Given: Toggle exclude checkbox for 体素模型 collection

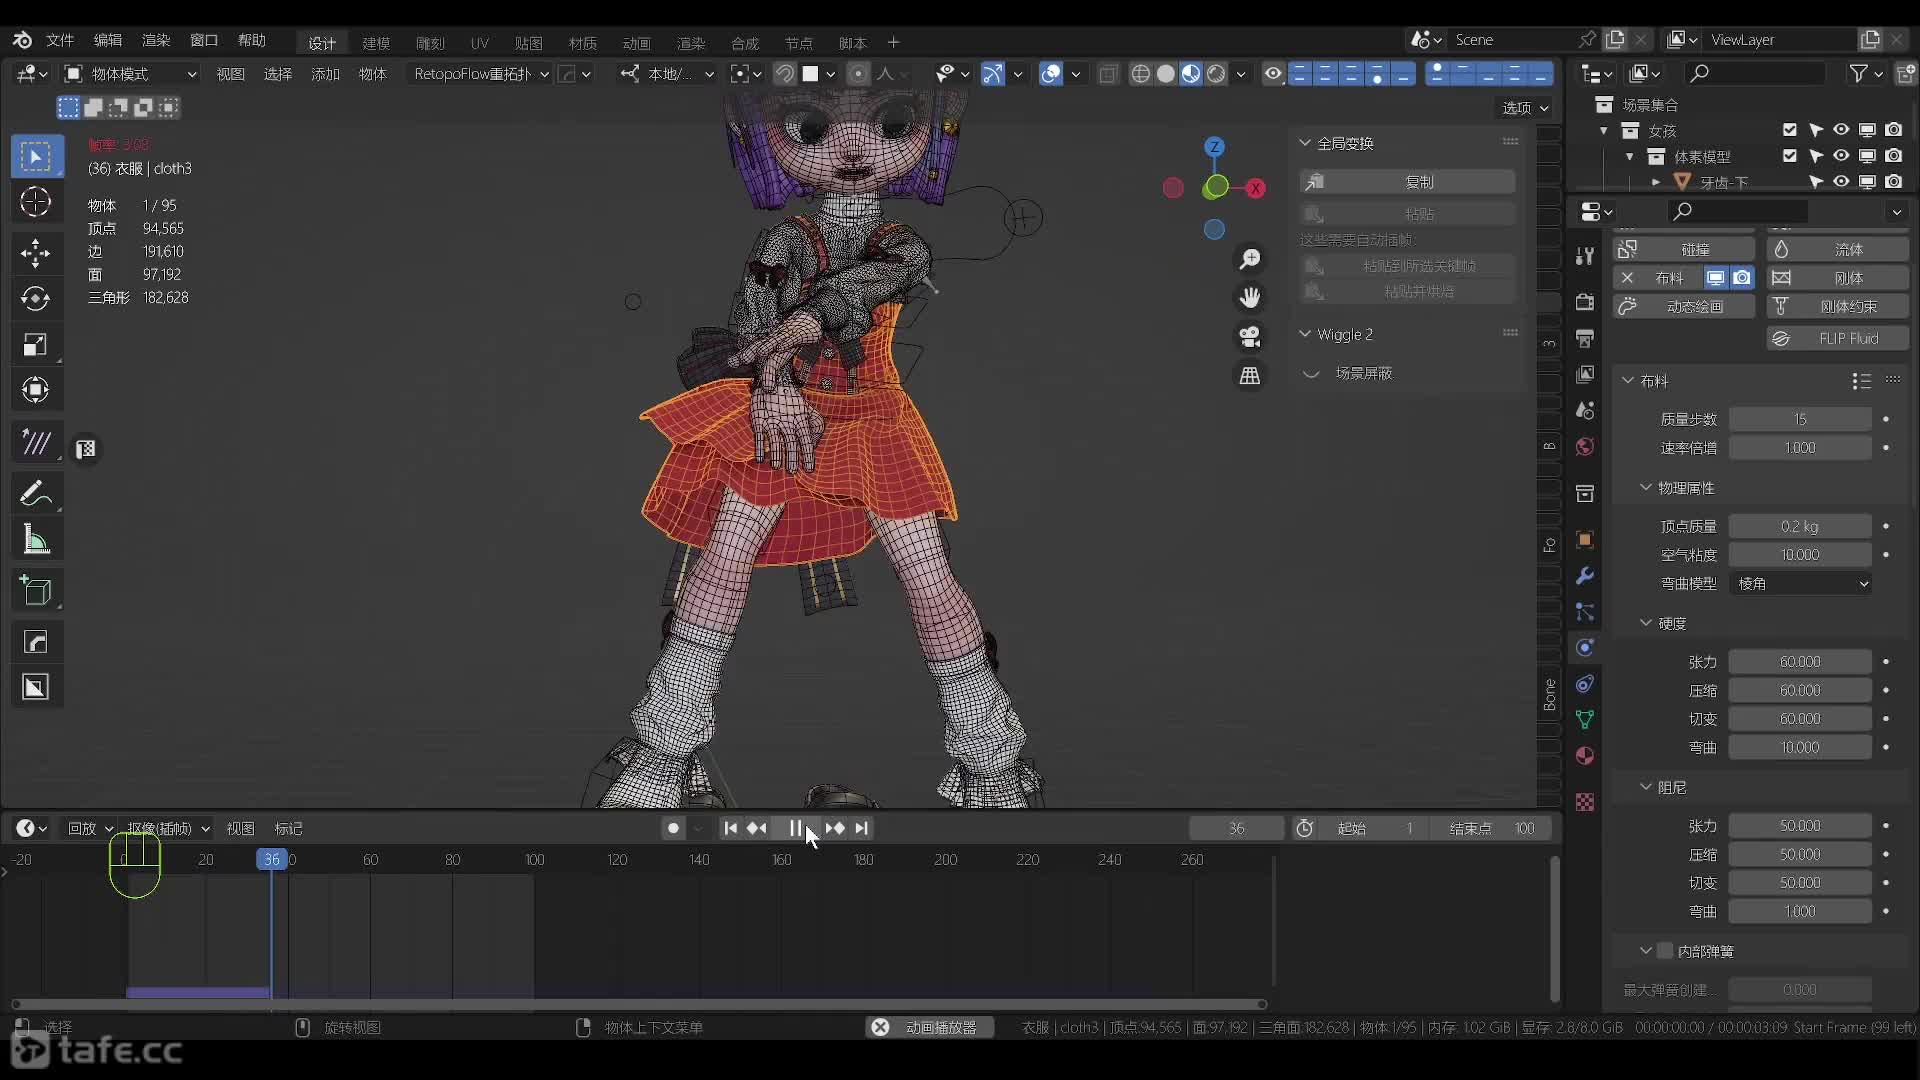Looking at the screenshot, I should tap(1790, 156).
